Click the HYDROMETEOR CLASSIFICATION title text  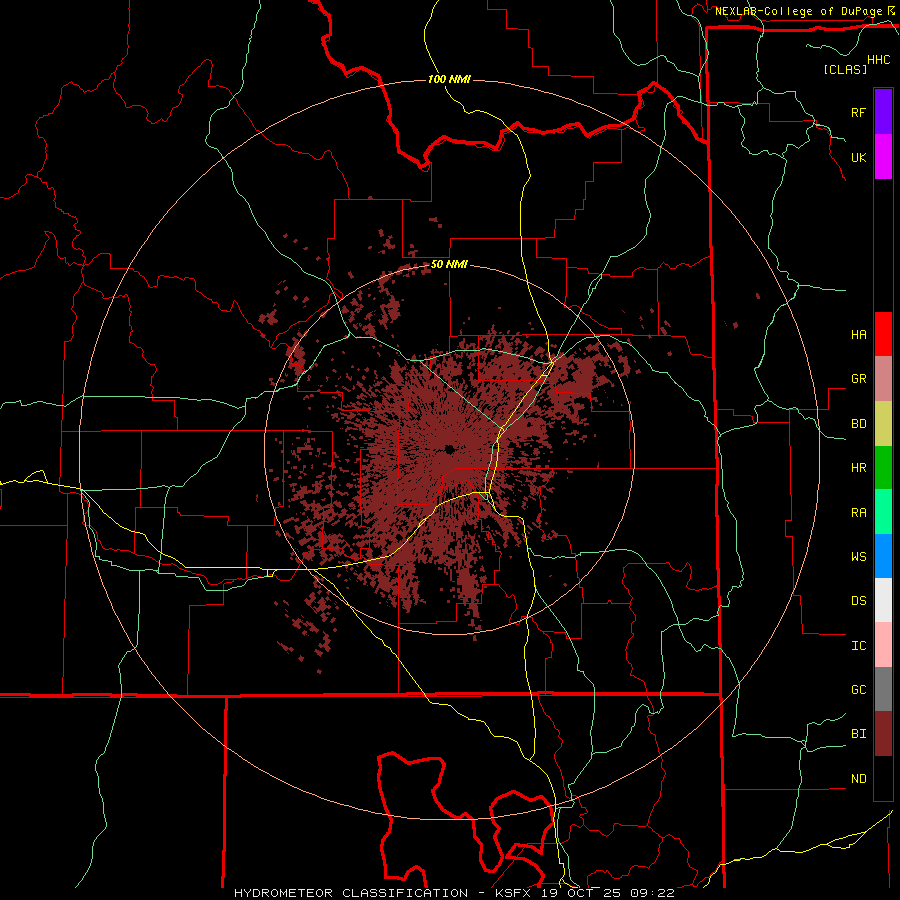click(x=351, y=893)
